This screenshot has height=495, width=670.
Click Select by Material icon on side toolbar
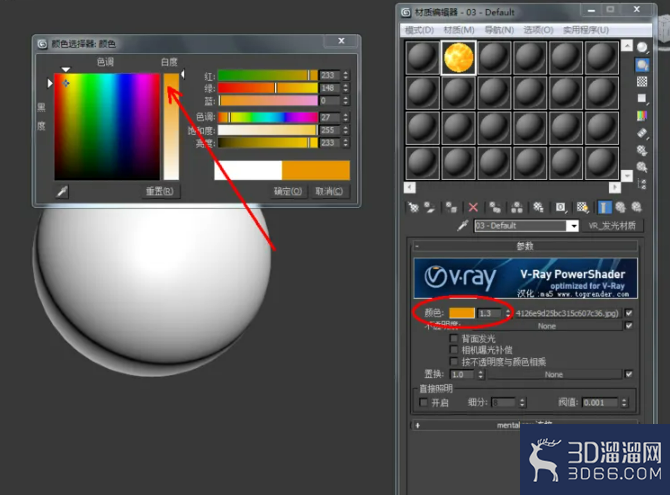point(642,167)
